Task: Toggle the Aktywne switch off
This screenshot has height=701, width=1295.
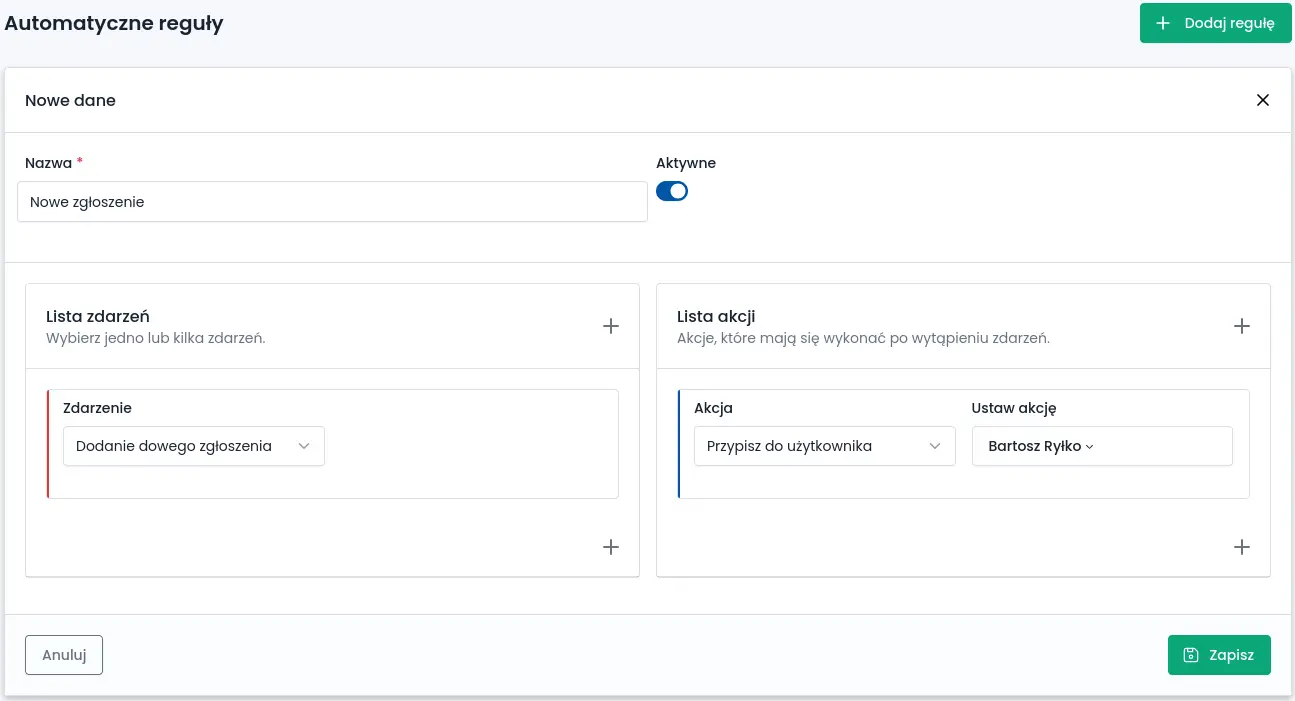Action: (672, 191)
